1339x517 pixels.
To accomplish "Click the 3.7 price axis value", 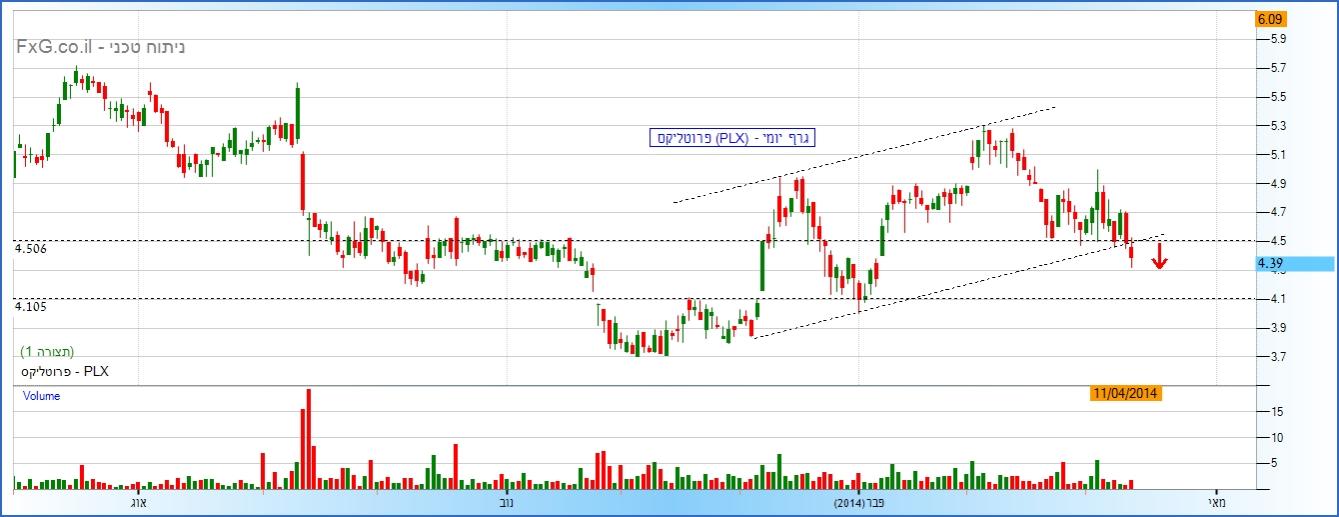I will pos(1277,356).
